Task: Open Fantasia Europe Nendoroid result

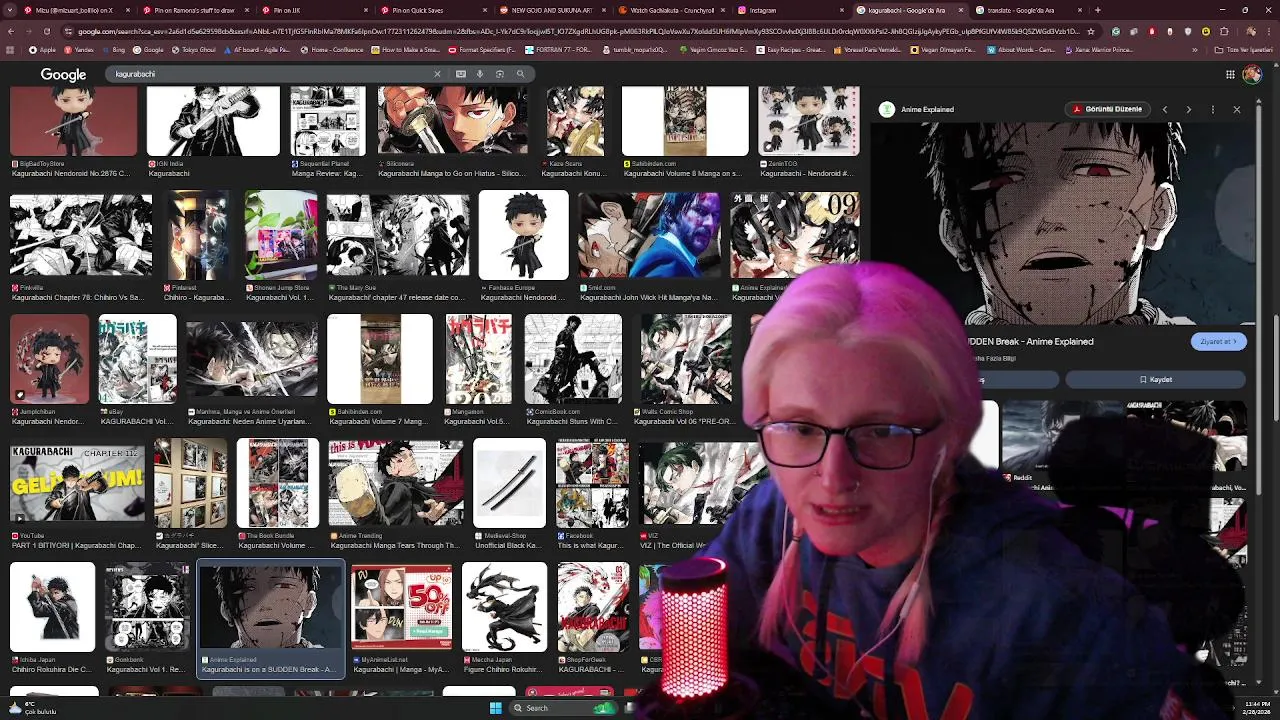Action: (x=523, y=248)
